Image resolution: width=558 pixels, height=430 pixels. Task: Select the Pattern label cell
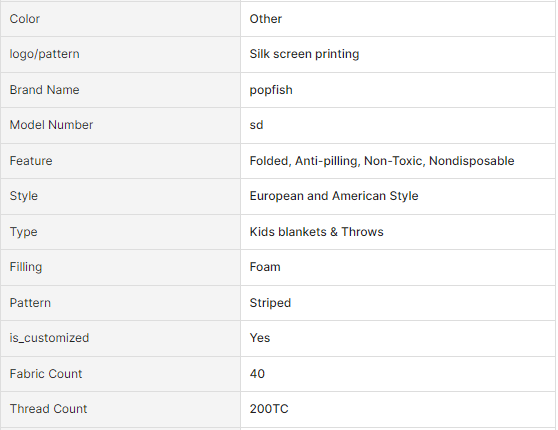[x=120, y=303]
